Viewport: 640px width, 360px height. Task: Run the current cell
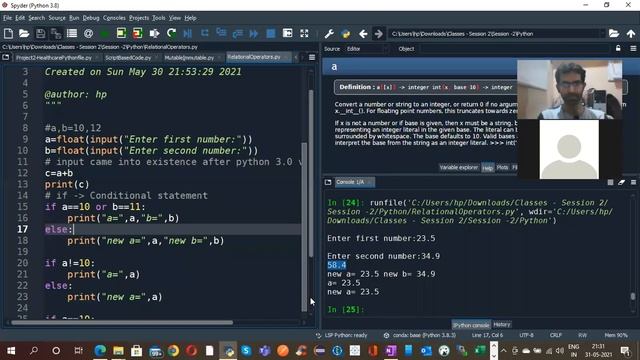click(x=121, y=33)
